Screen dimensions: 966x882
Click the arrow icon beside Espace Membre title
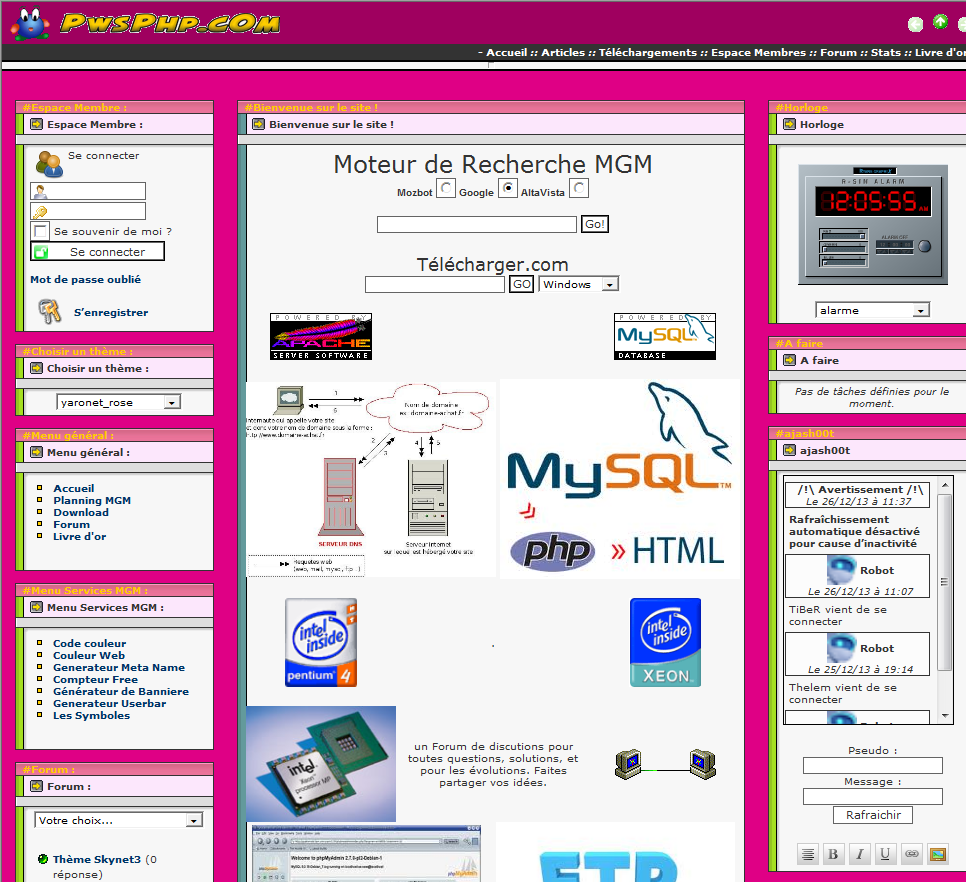pyautogui.click(x=36, y=124)
